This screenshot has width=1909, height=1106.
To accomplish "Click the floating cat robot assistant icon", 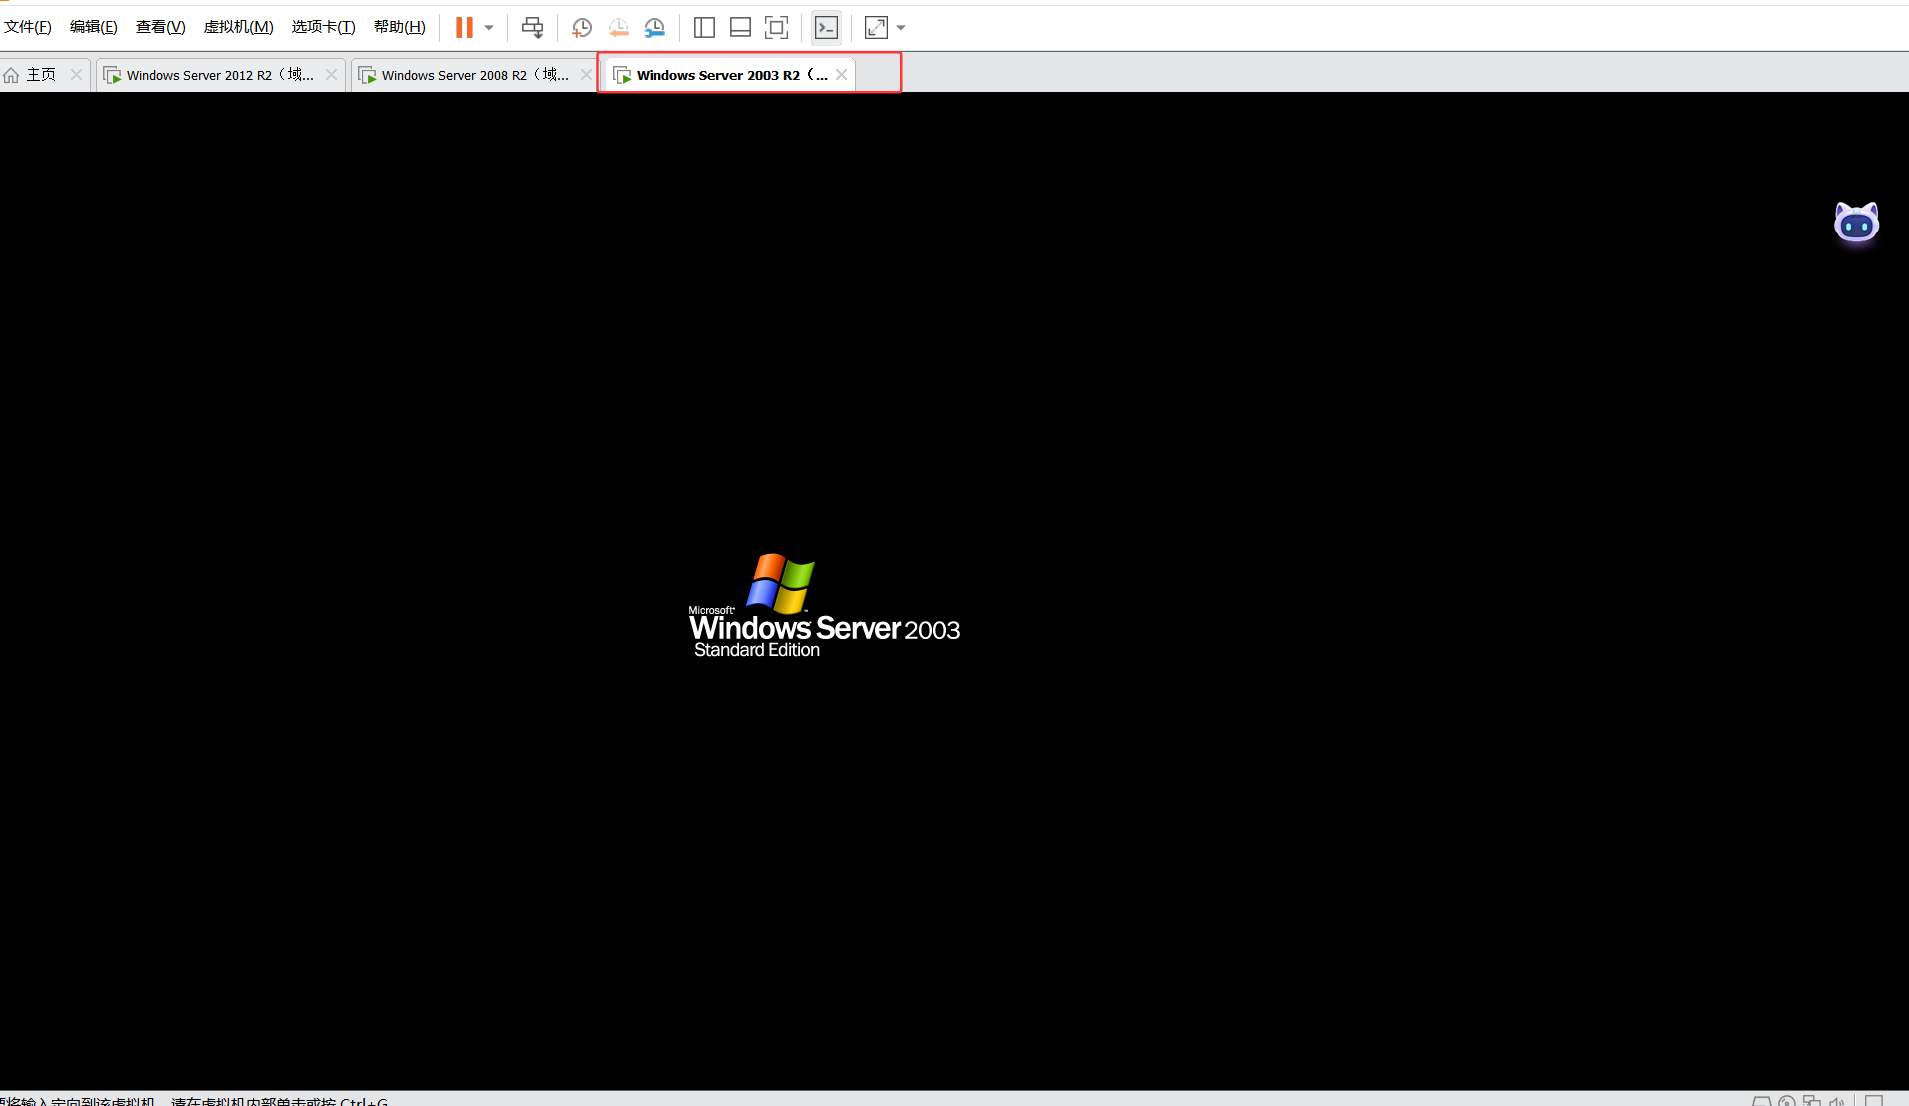I will click(1856, 222).
